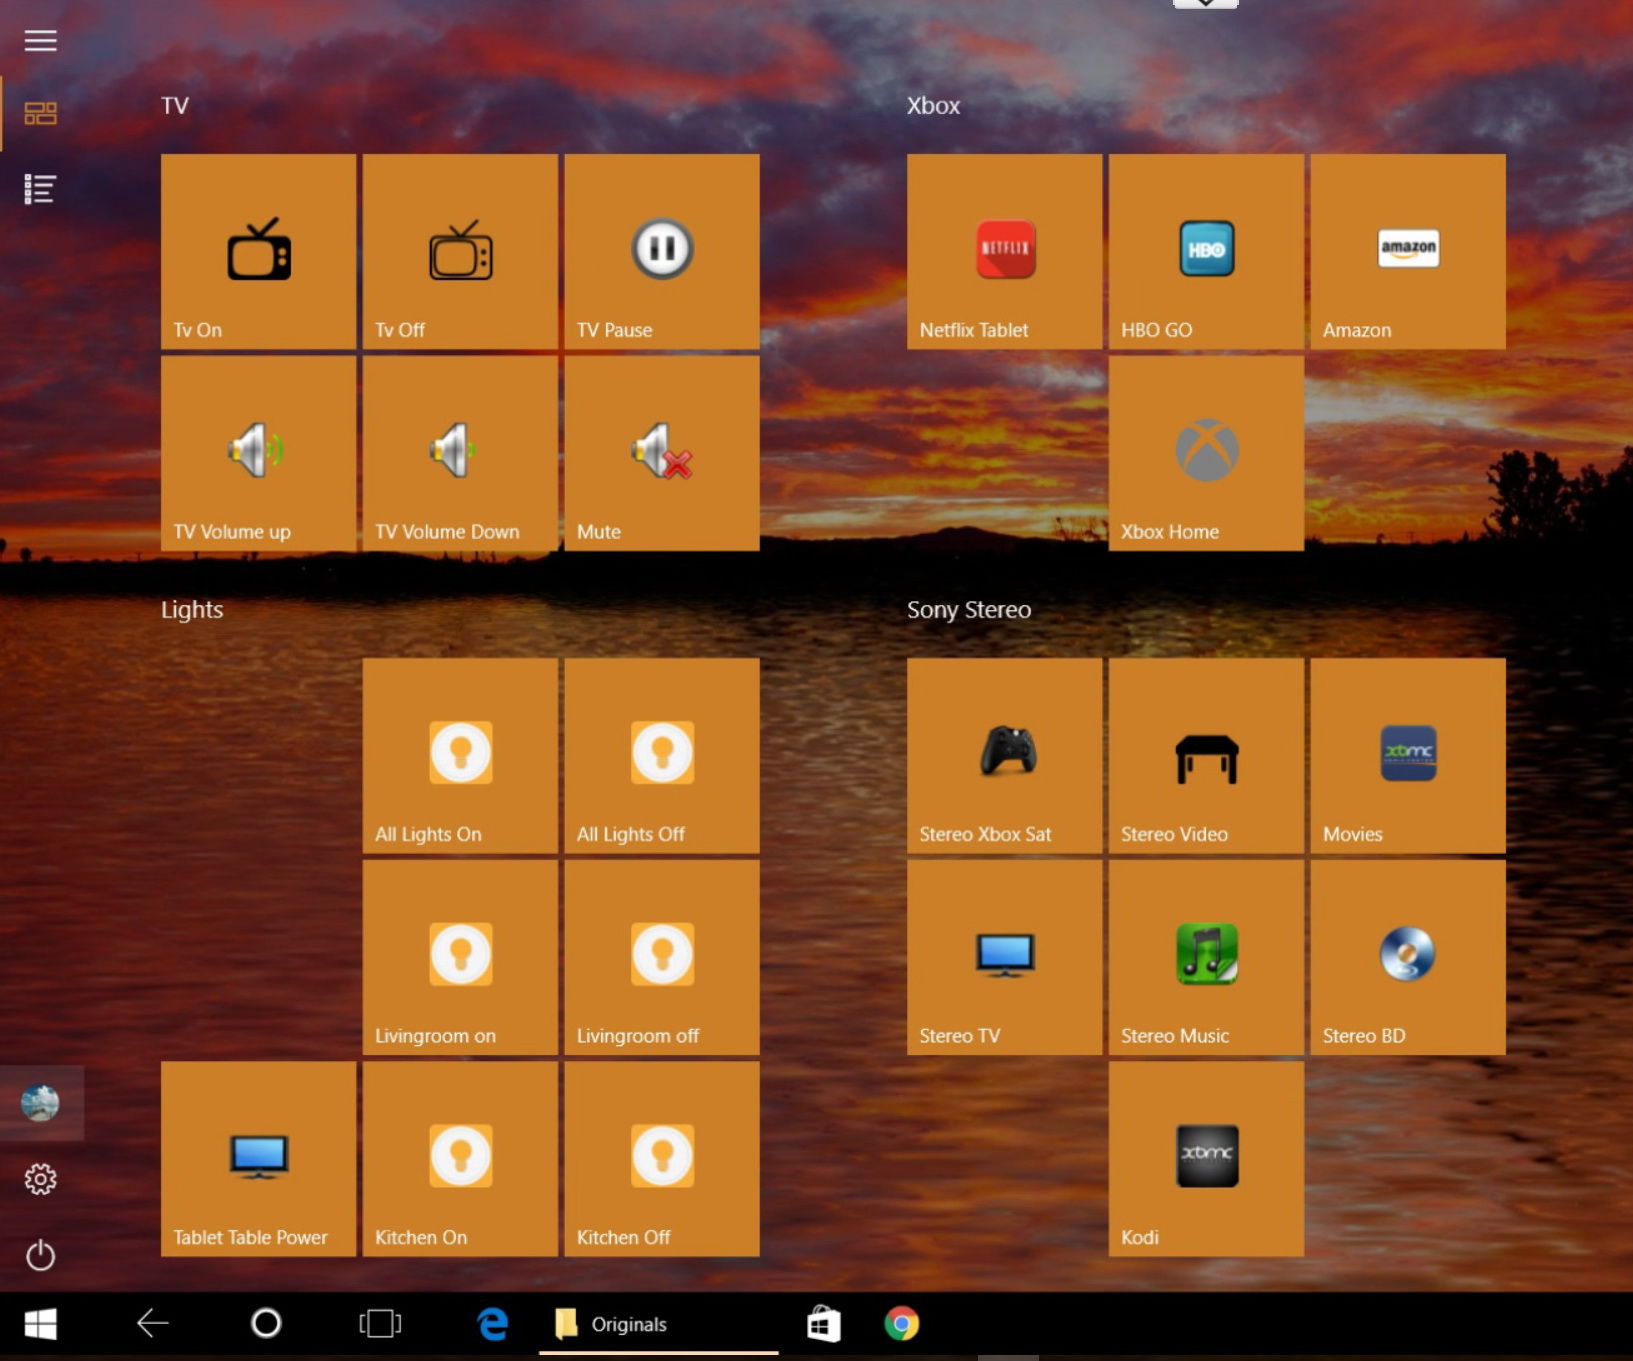Turn on all lights

pos(460,755)
